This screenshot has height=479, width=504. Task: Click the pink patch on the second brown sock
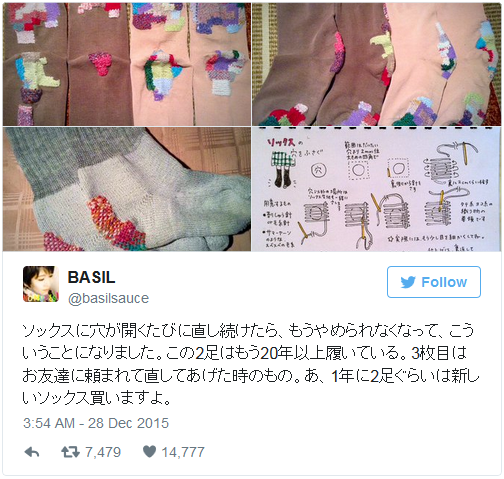coord(101,63)
